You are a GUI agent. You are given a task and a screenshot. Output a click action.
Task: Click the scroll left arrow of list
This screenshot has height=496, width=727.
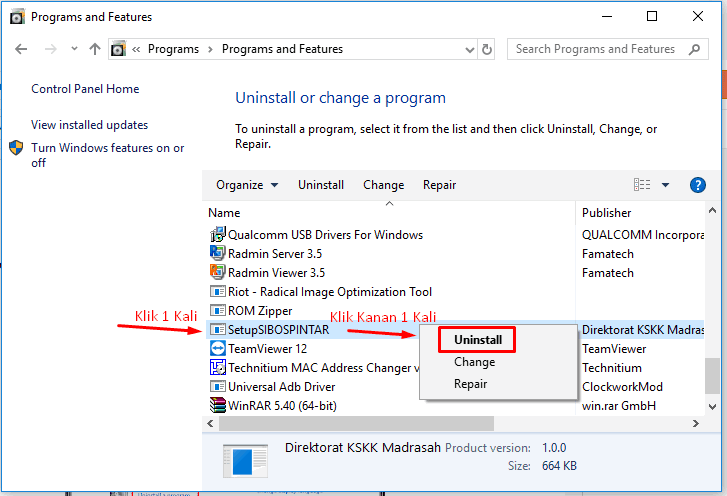[210, 423]
